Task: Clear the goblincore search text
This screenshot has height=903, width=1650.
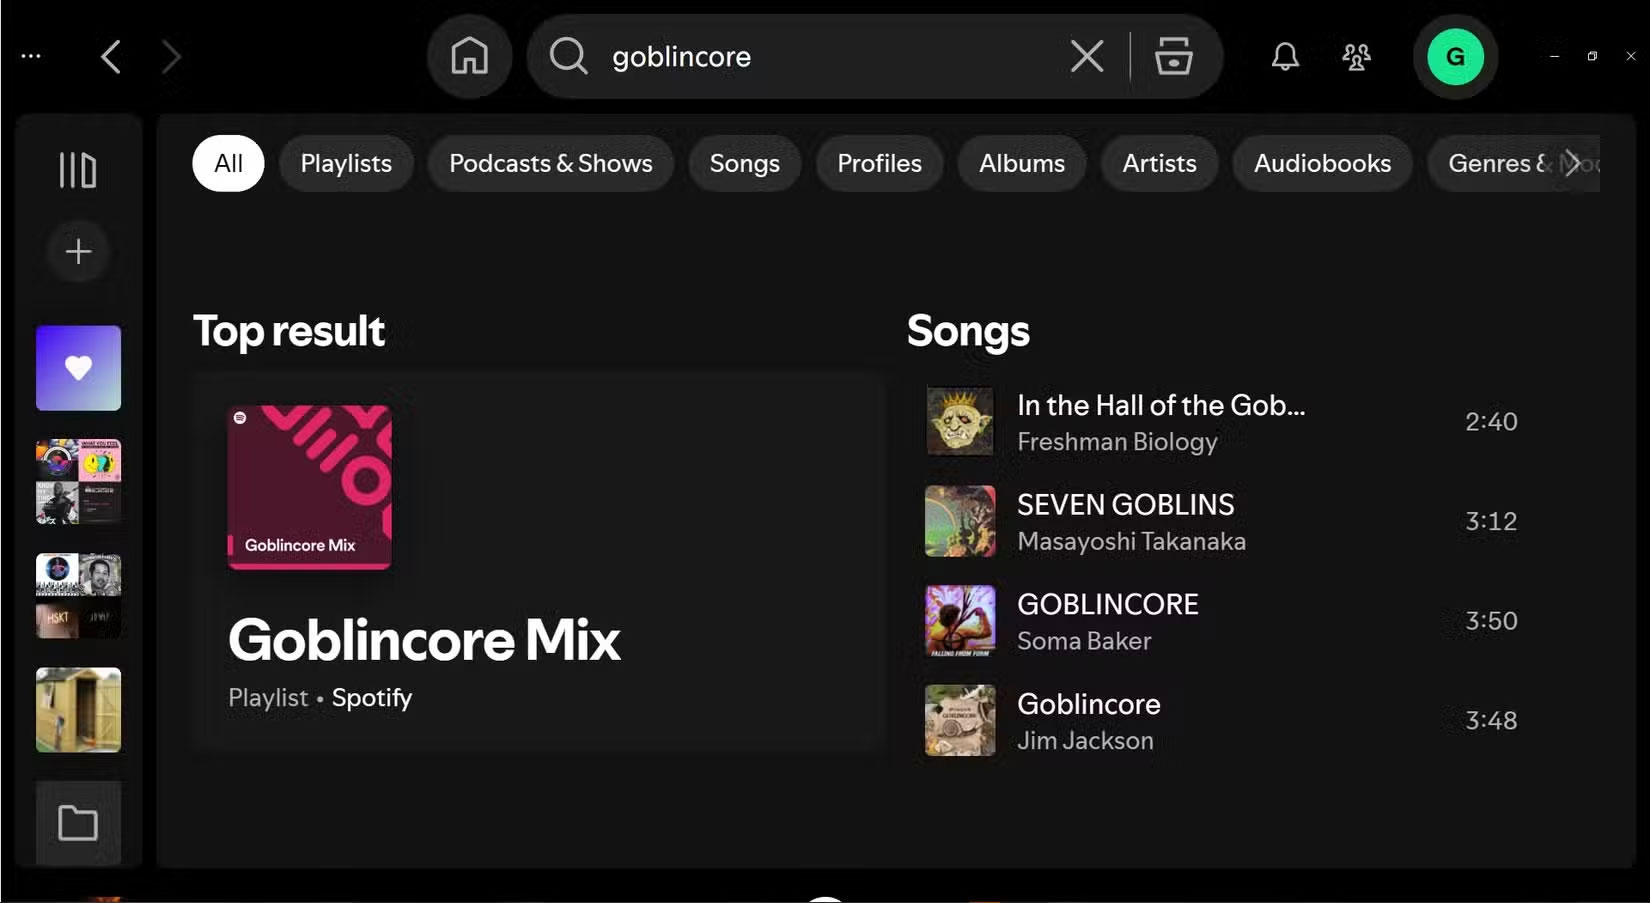Action: coord(1087,56)
